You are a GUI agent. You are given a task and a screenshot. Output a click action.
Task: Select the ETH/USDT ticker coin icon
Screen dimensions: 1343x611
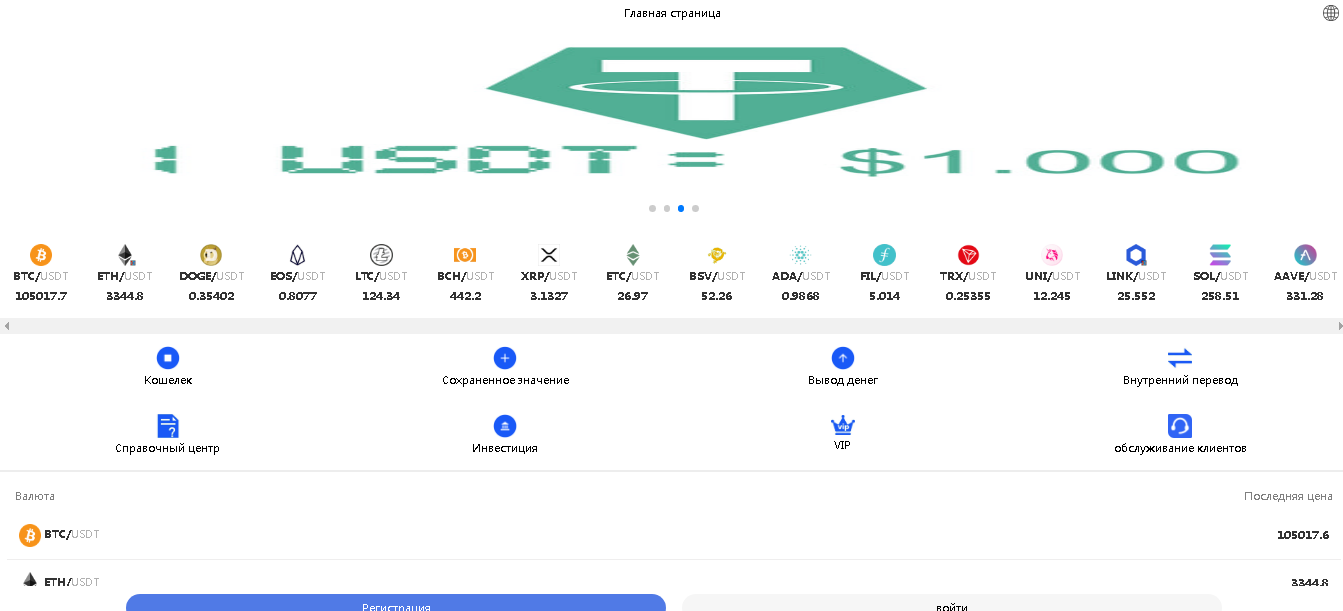(x=126, y=255)
